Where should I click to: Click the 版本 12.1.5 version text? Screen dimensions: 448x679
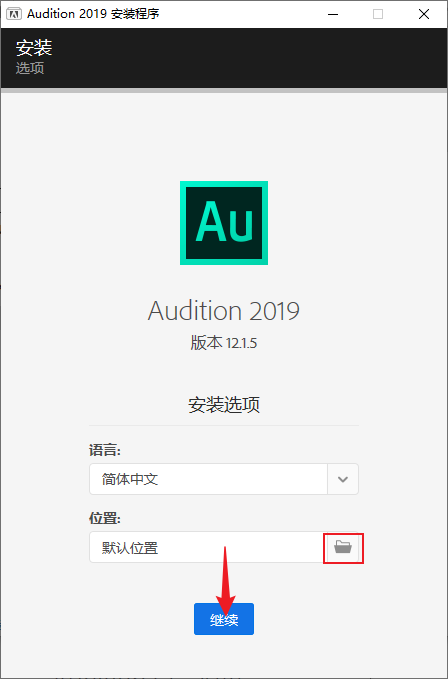tap(224, 343)
